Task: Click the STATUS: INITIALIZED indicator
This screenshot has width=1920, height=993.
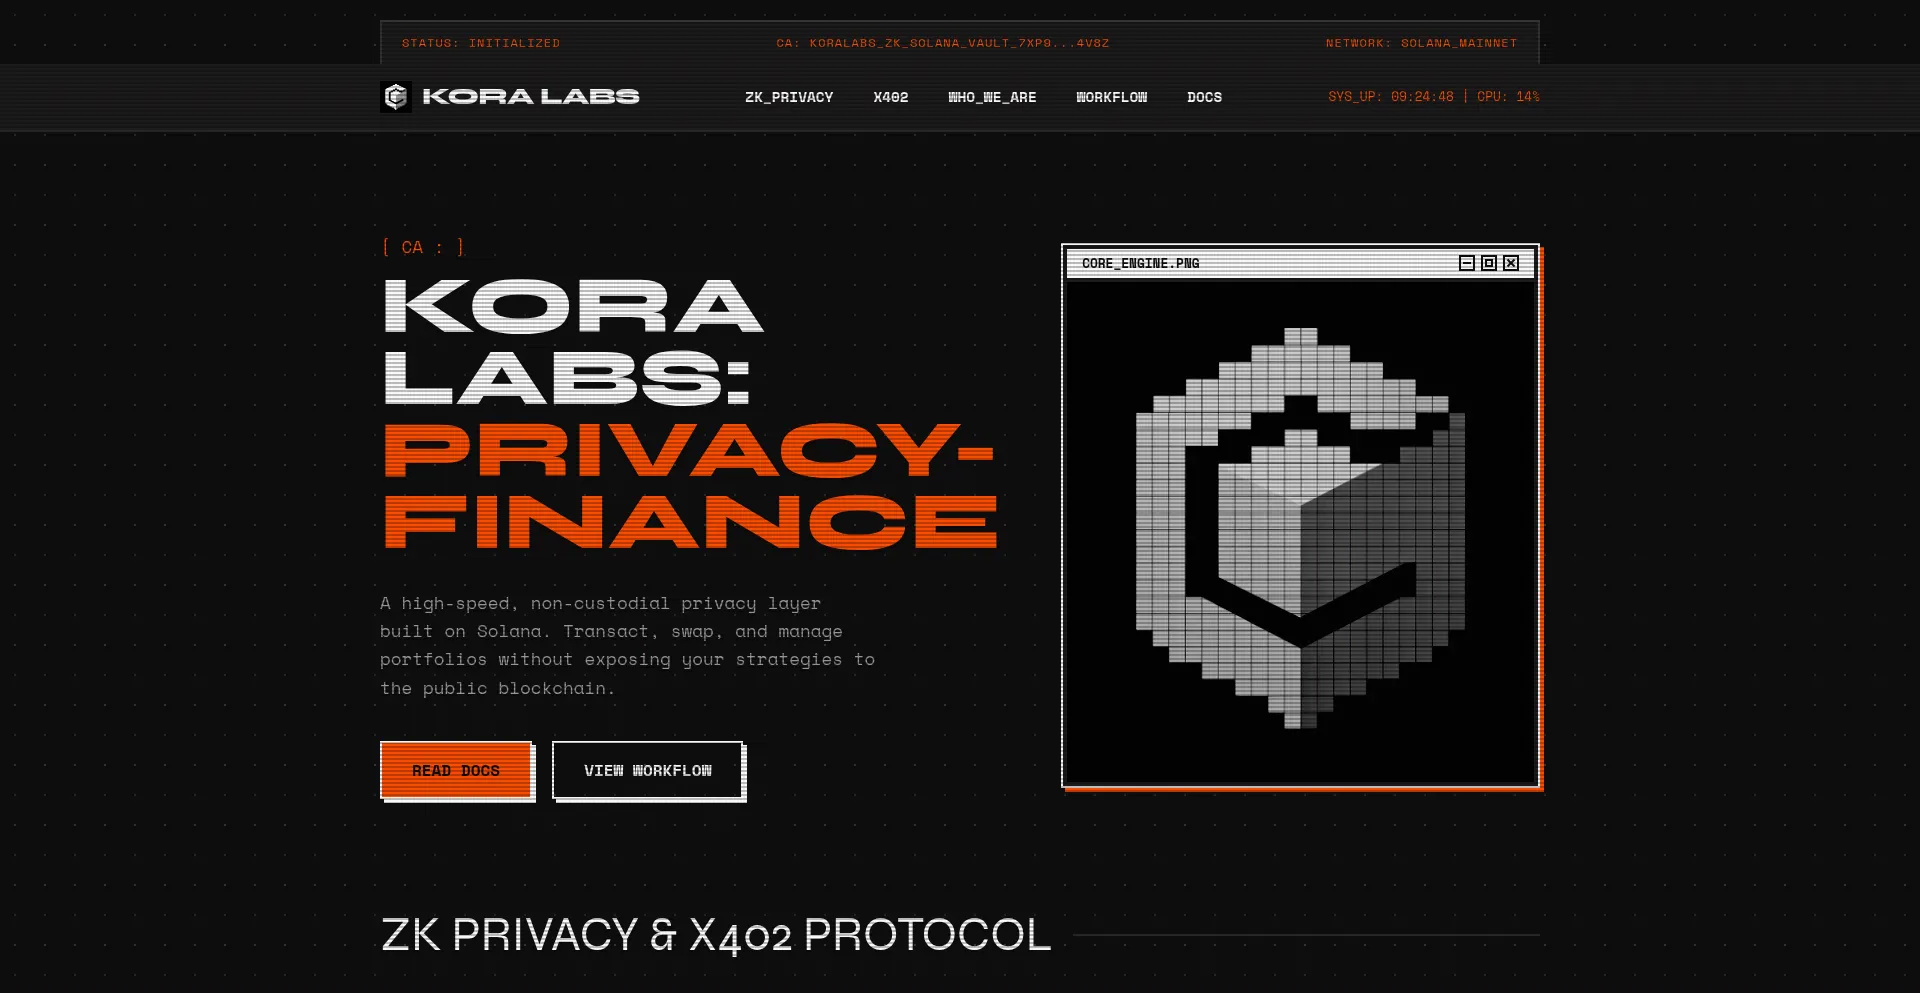Action: tap(481, 43)
